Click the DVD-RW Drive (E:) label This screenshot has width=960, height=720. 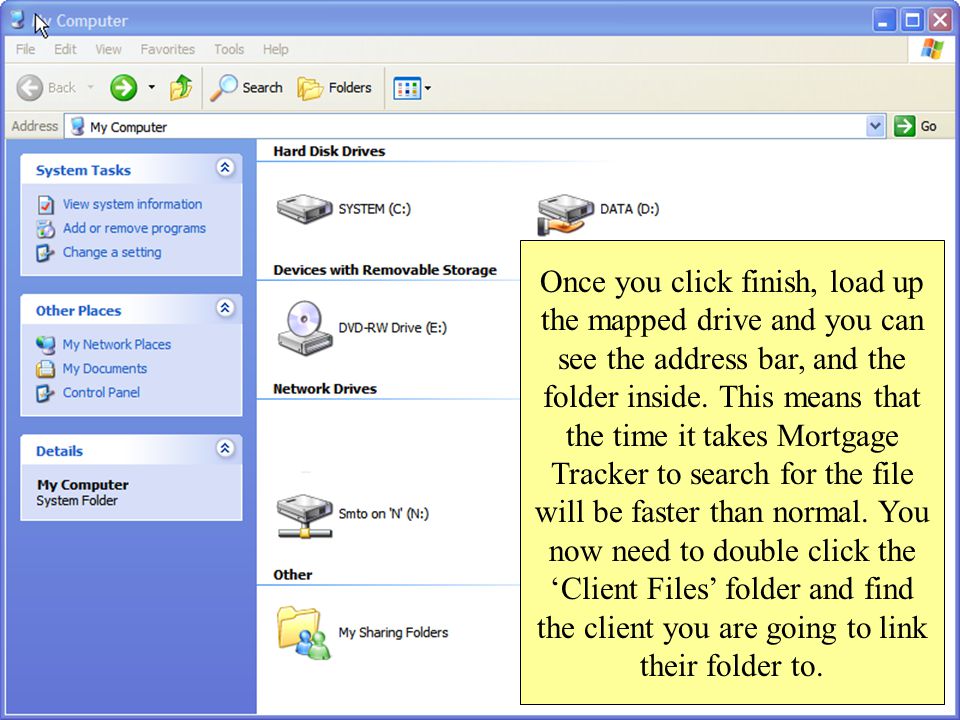[392, 328]
